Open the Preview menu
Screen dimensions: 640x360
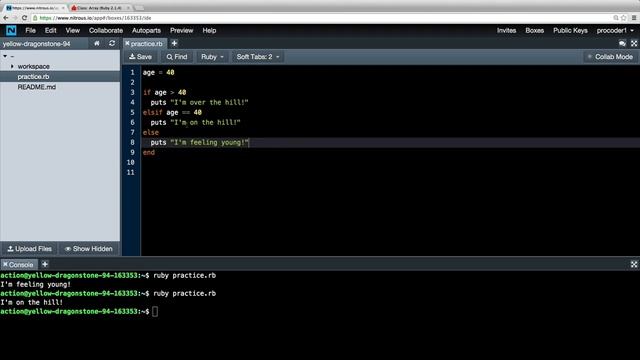tap(182, 31)
